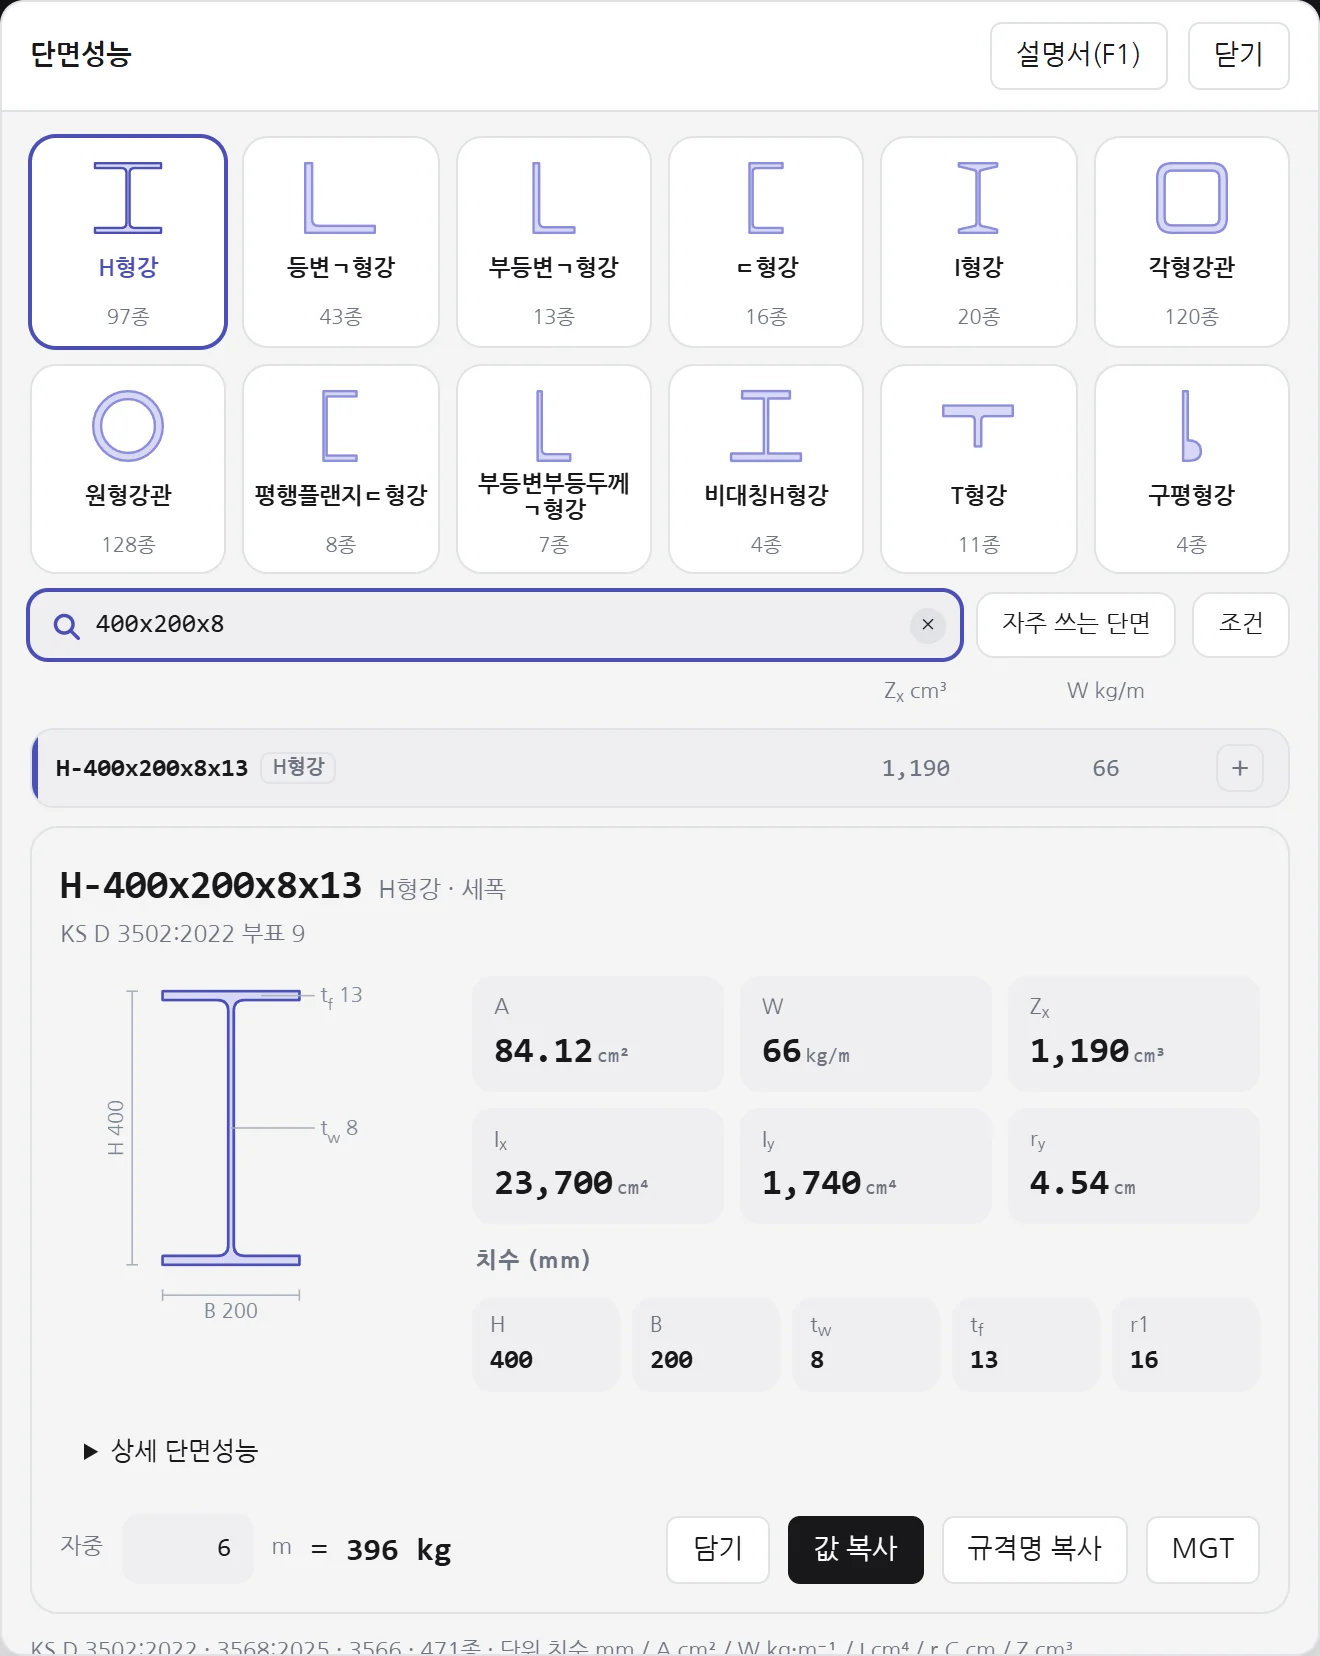The height and width of the screenshot is (1656, 1320).
Task: Click the H 400 dimension tile
Action: pos(546,1344)
